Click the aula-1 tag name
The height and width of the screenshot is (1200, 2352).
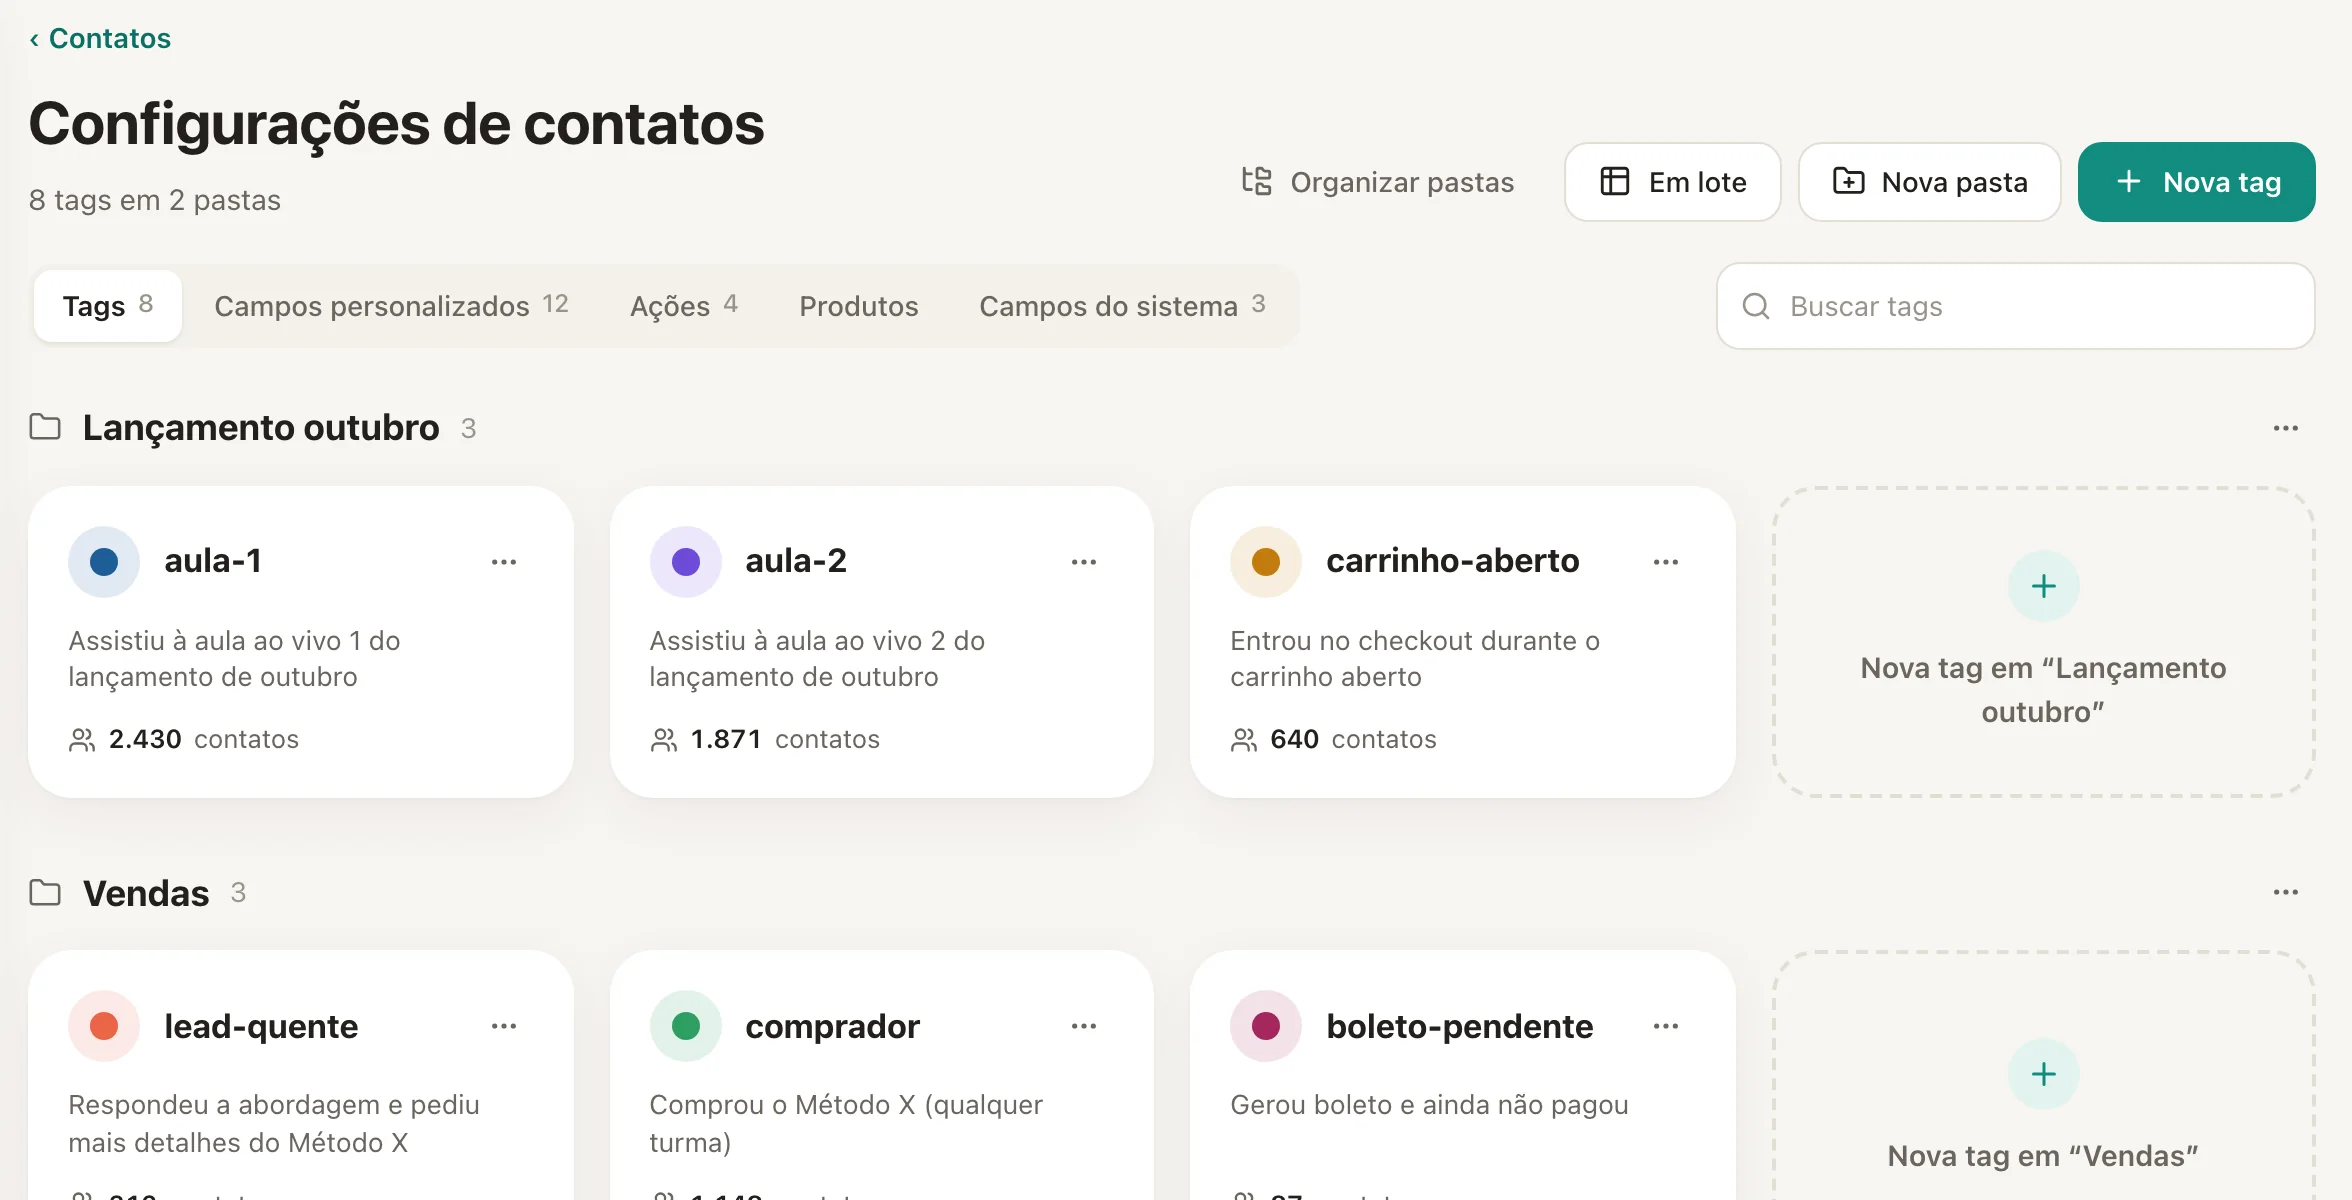click(x=213, y=561)
